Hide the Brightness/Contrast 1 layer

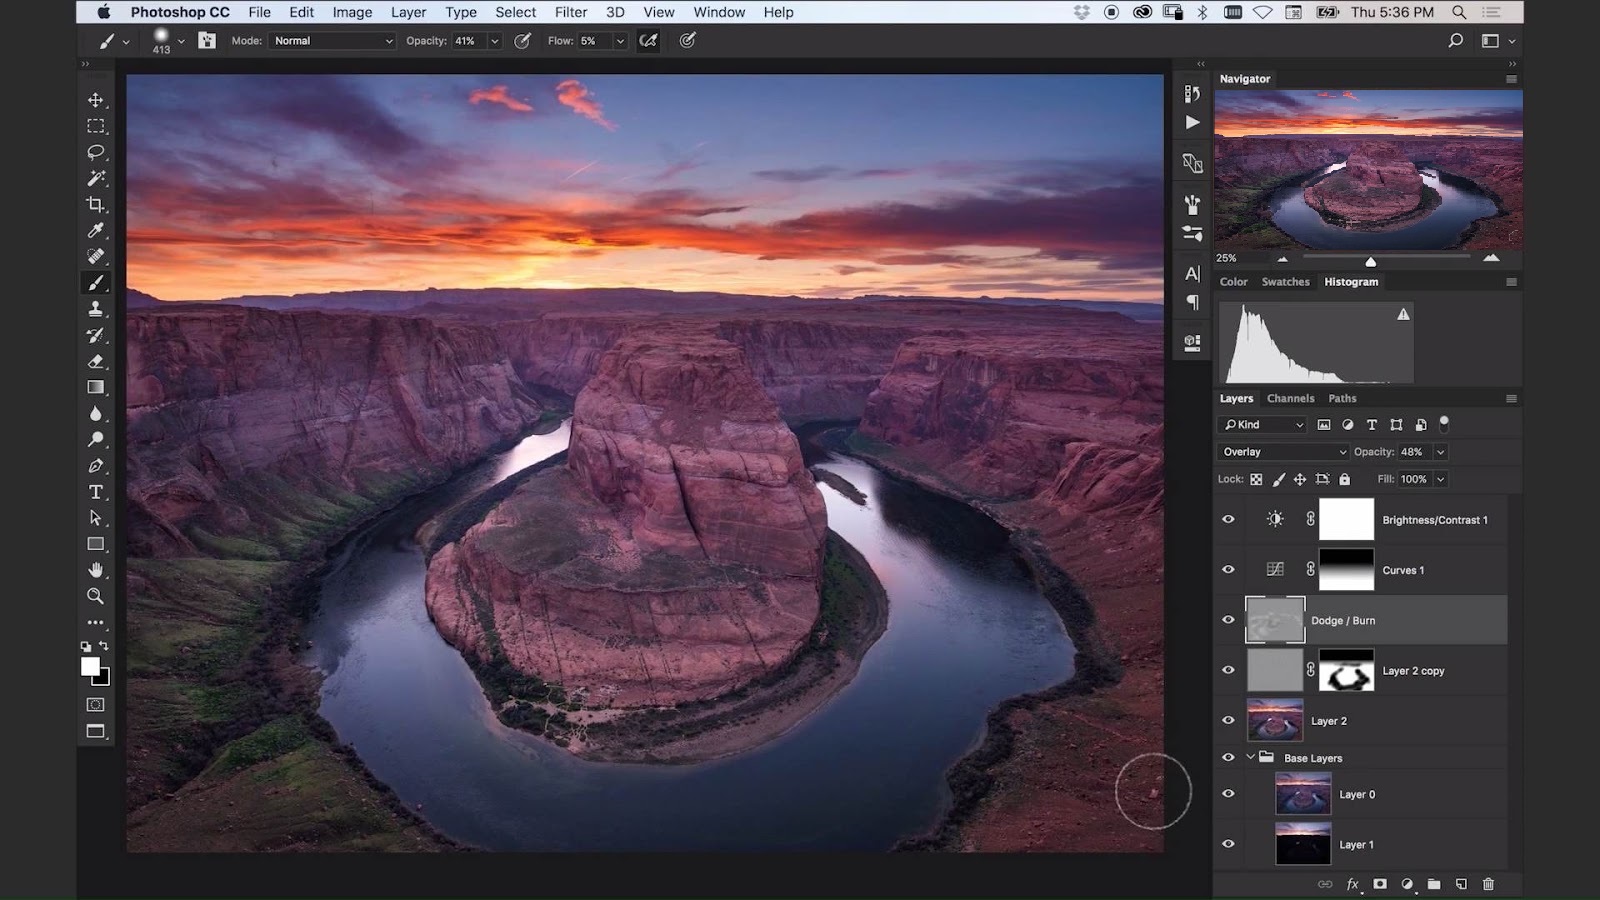click(x=1228, y=520)
